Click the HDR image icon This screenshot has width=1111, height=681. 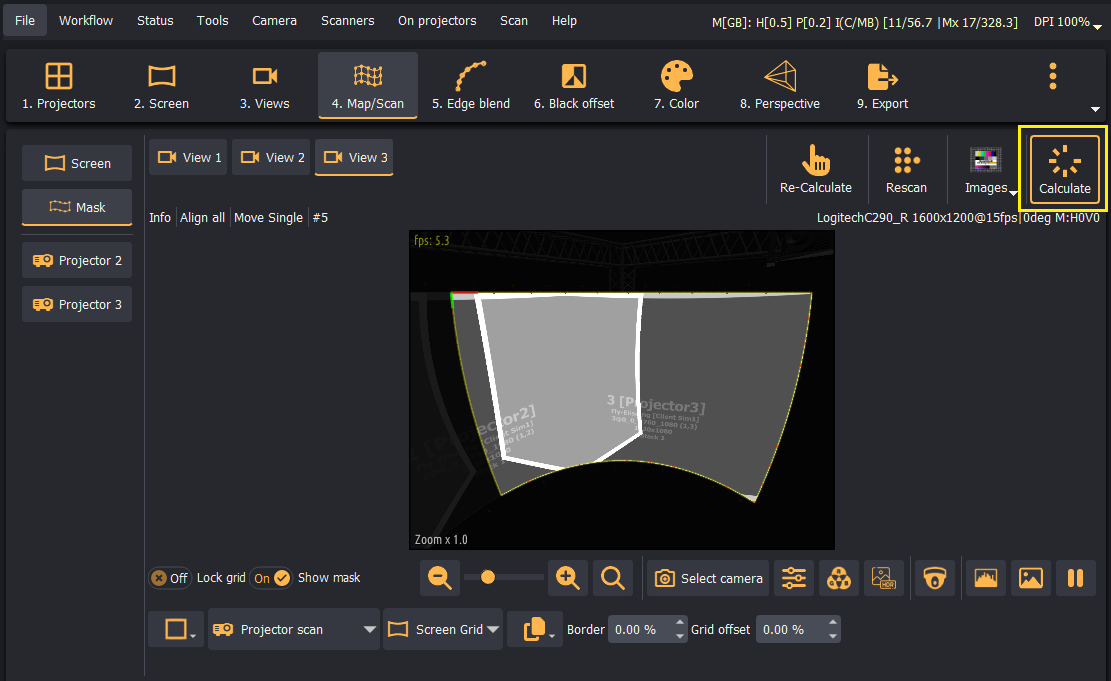884,578
